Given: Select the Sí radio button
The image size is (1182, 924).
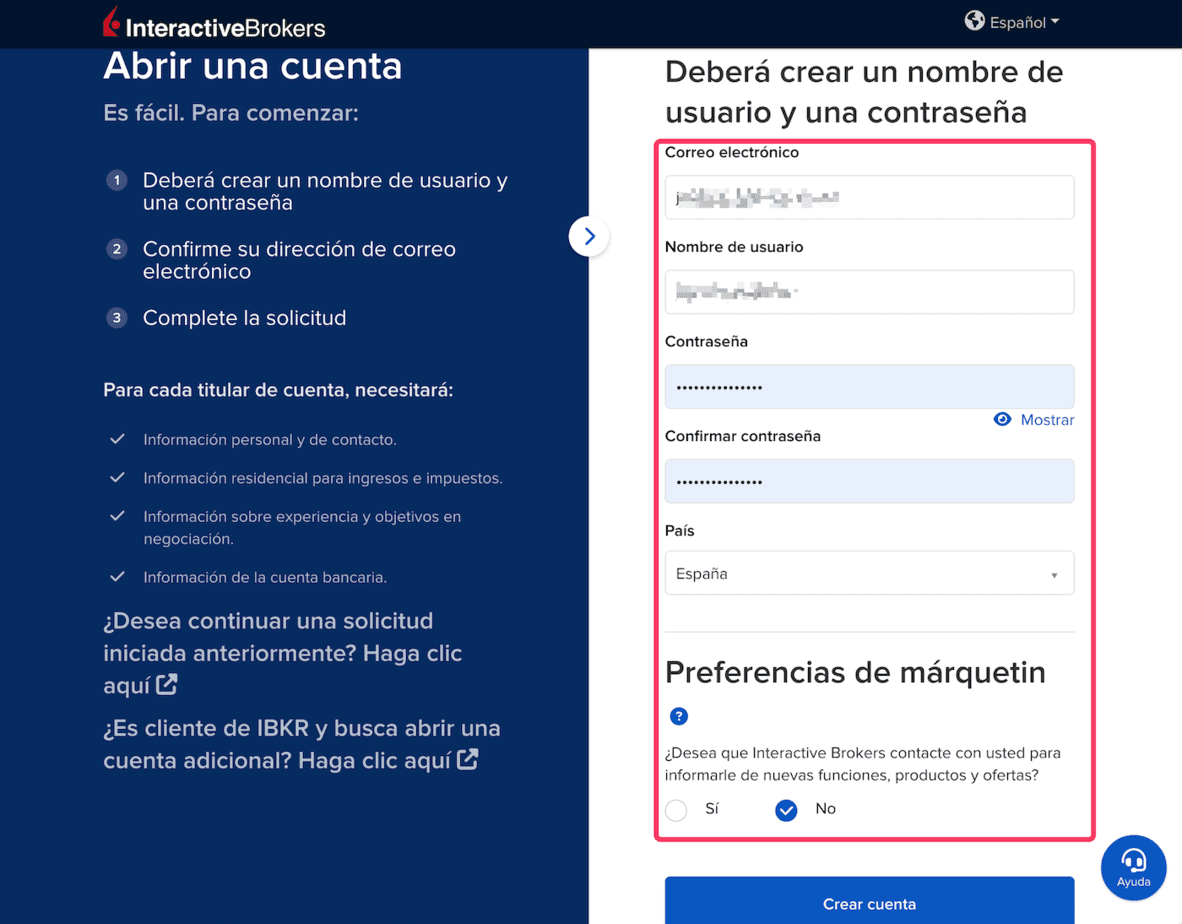Looking at the screenshot, I should 676,810.
